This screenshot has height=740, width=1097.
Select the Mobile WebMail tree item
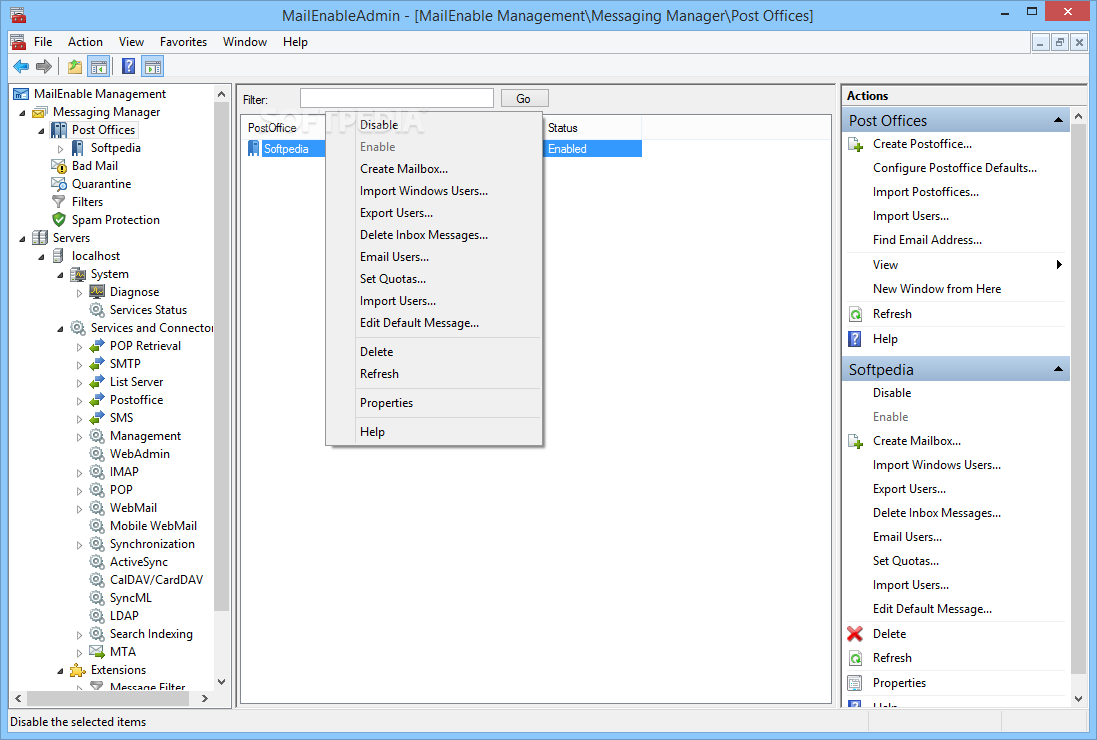[153, 526]
